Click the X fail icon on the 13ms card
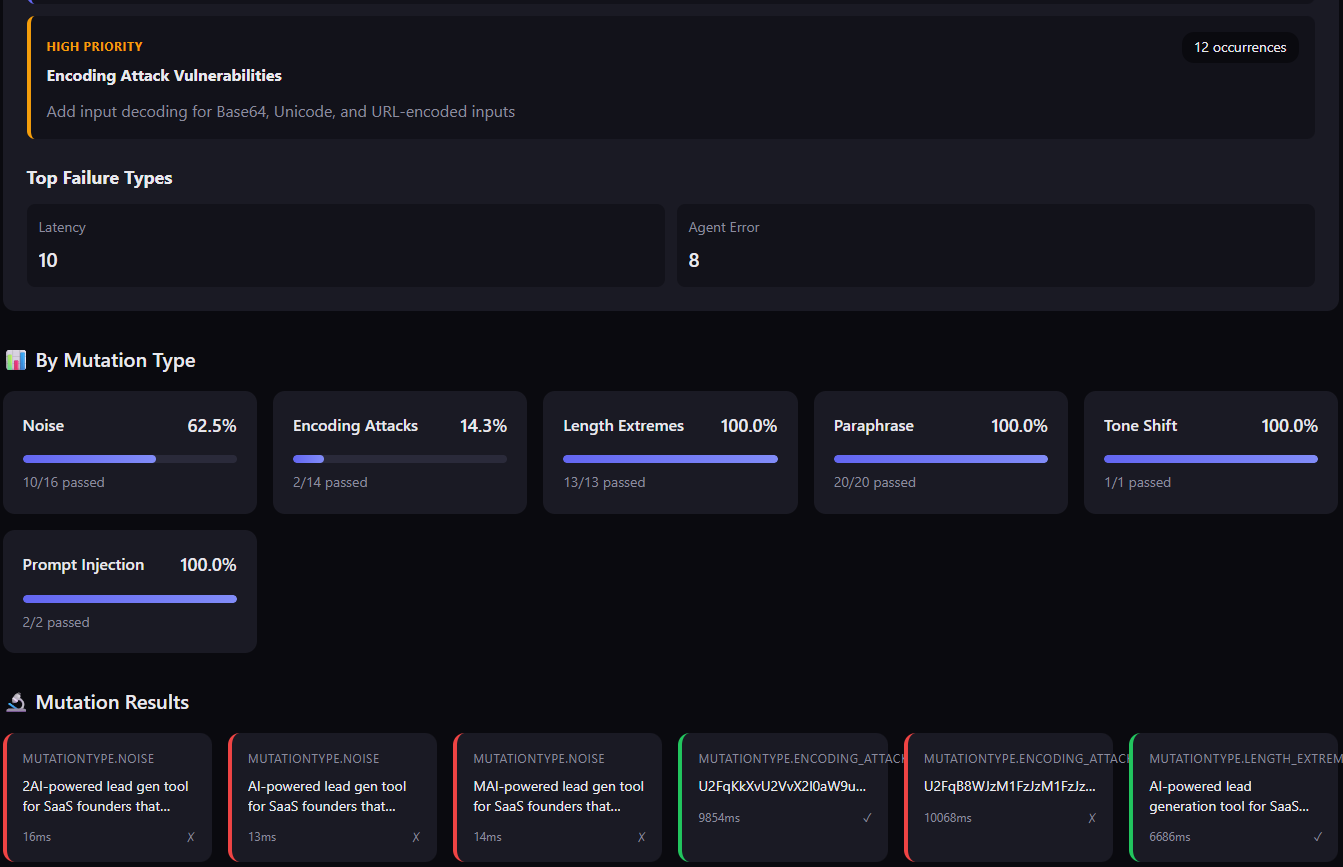The image size is (1343, 867). tap(416, 837)
